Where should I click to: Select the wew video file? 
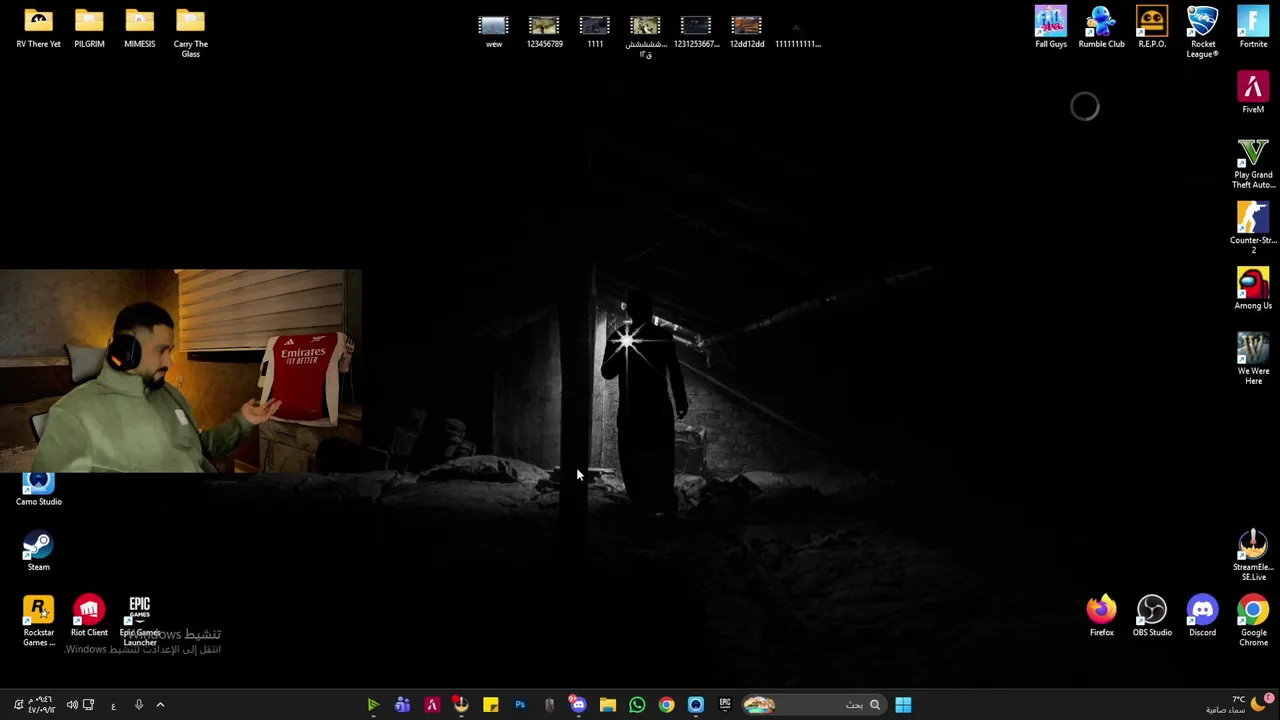click(x=494, y=31)
